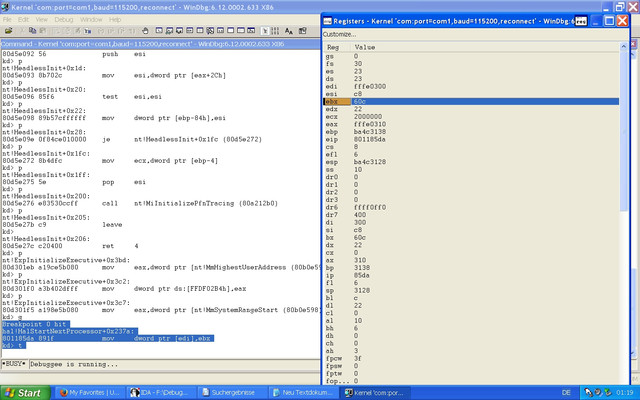
Task: Open the Debug menu
Action: tap(64, 19)
